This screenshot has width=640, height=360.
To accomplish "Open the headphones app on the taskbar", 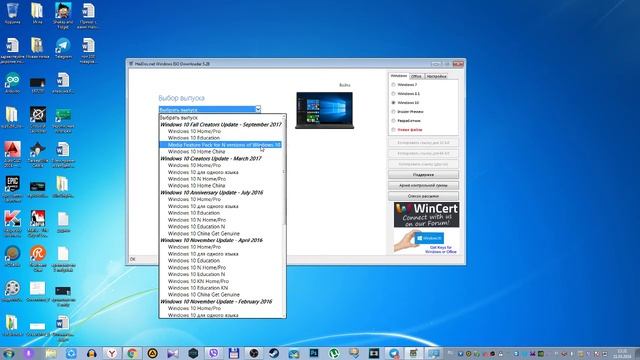I will (91, 353).
